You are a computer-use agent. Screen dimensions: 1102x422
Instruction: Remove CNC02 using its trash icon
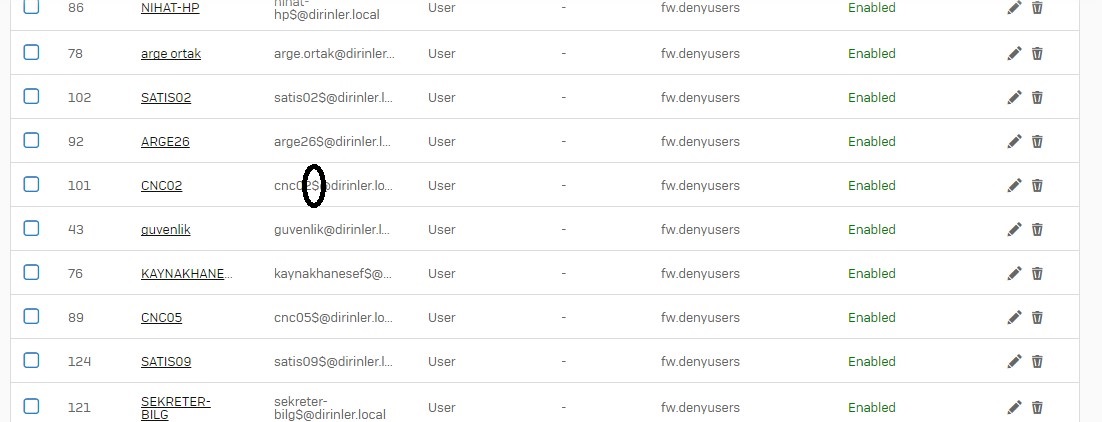1037,186
